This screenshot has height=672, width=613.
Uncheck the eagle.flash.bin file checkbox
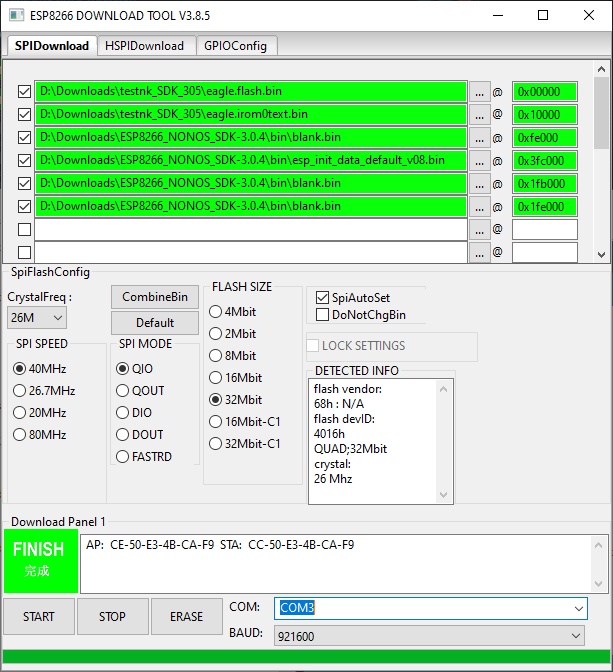pyautogui.click(x=24, y=91)
